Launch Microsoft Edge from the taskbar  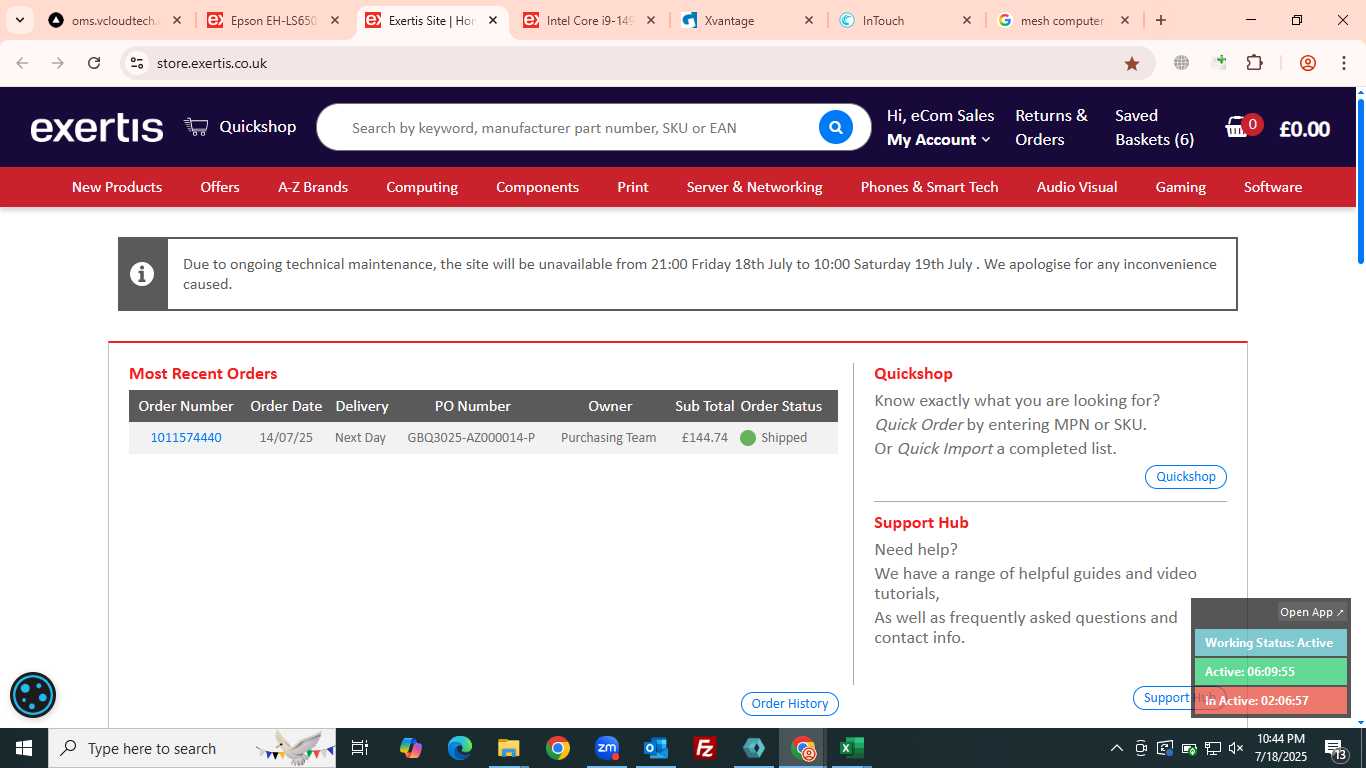tap(460, 748)
